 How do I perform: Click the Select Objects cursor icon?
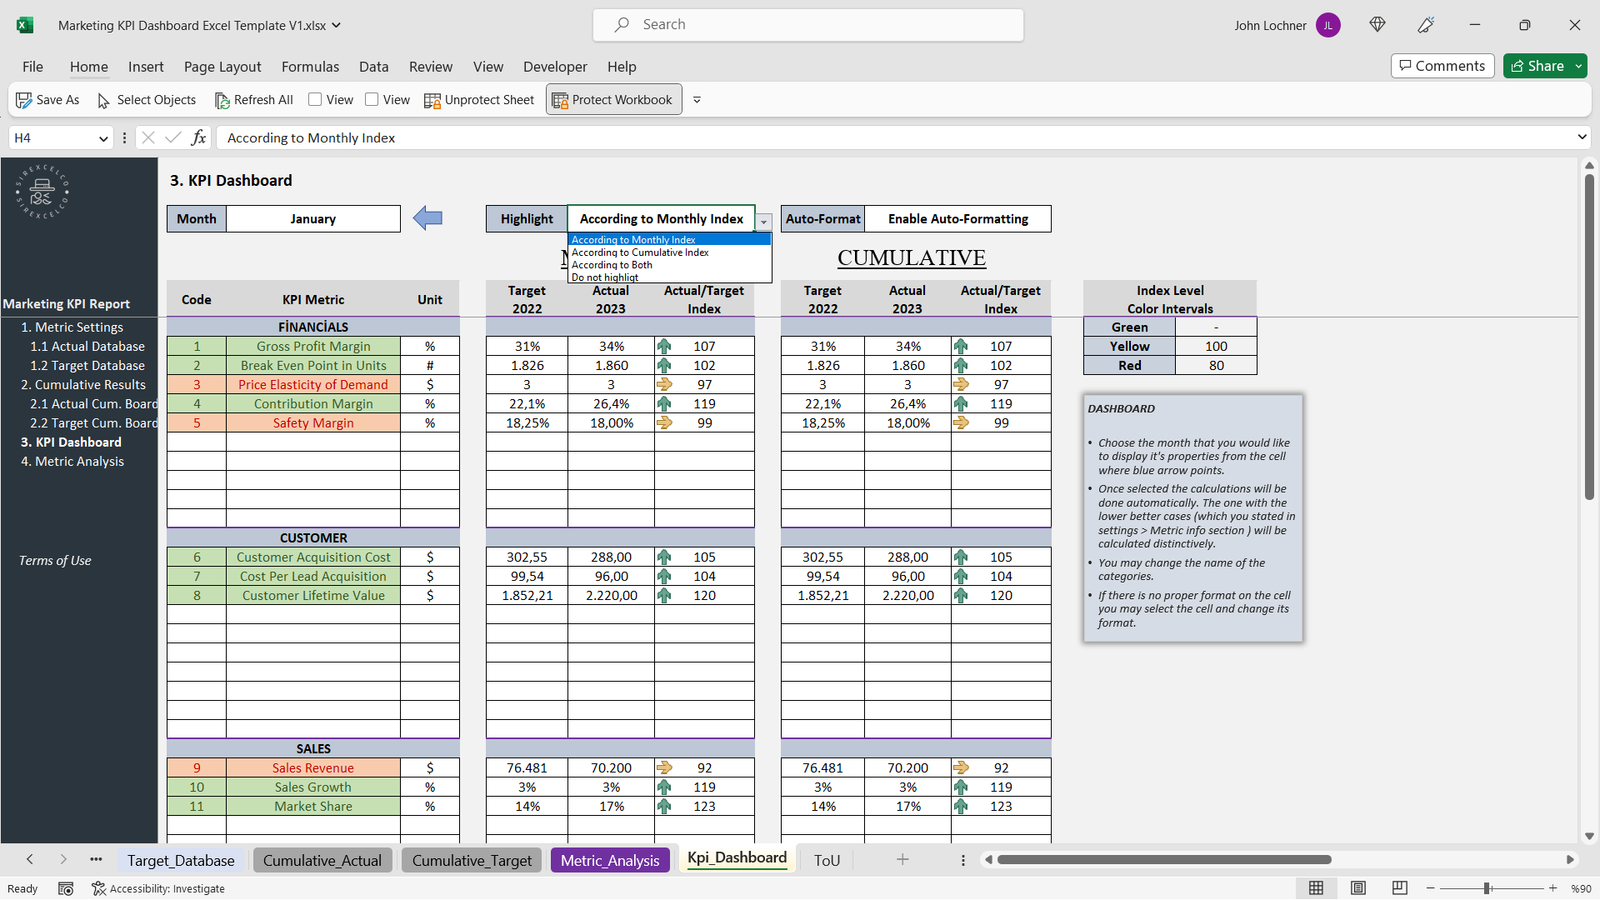click(103, 100)
